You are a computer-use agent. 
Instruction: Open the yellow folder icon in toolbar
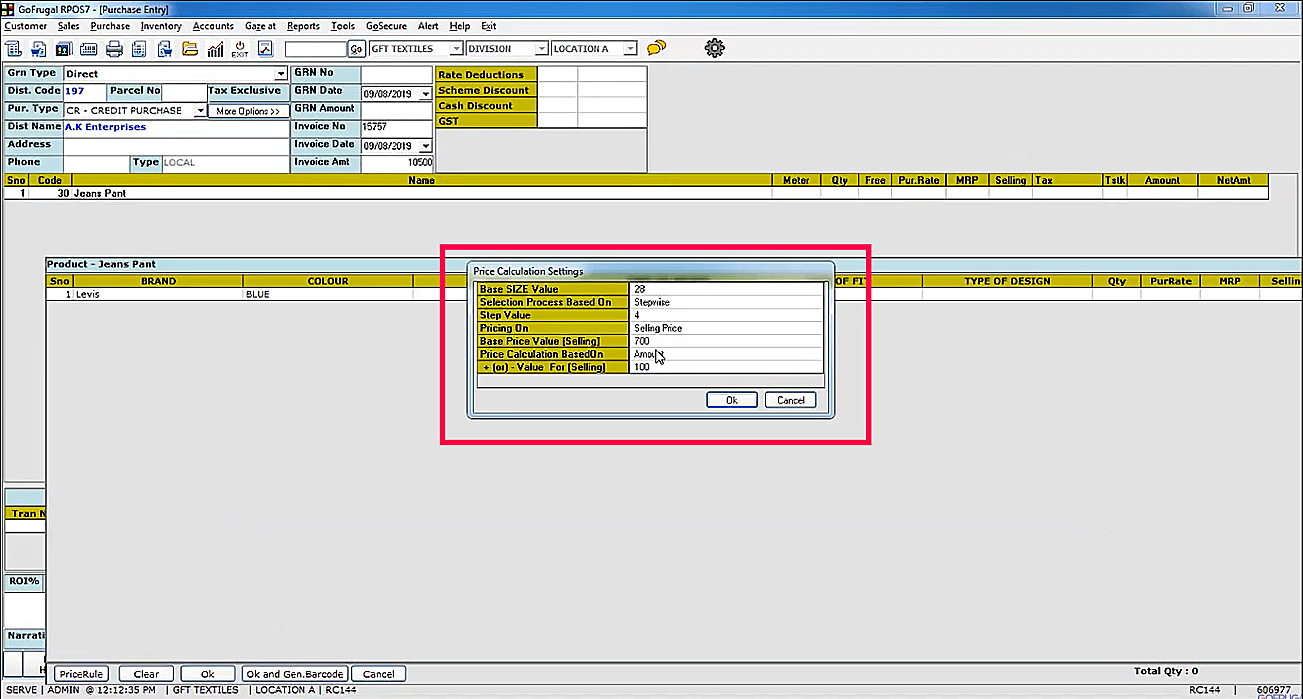tap(190, 49)
